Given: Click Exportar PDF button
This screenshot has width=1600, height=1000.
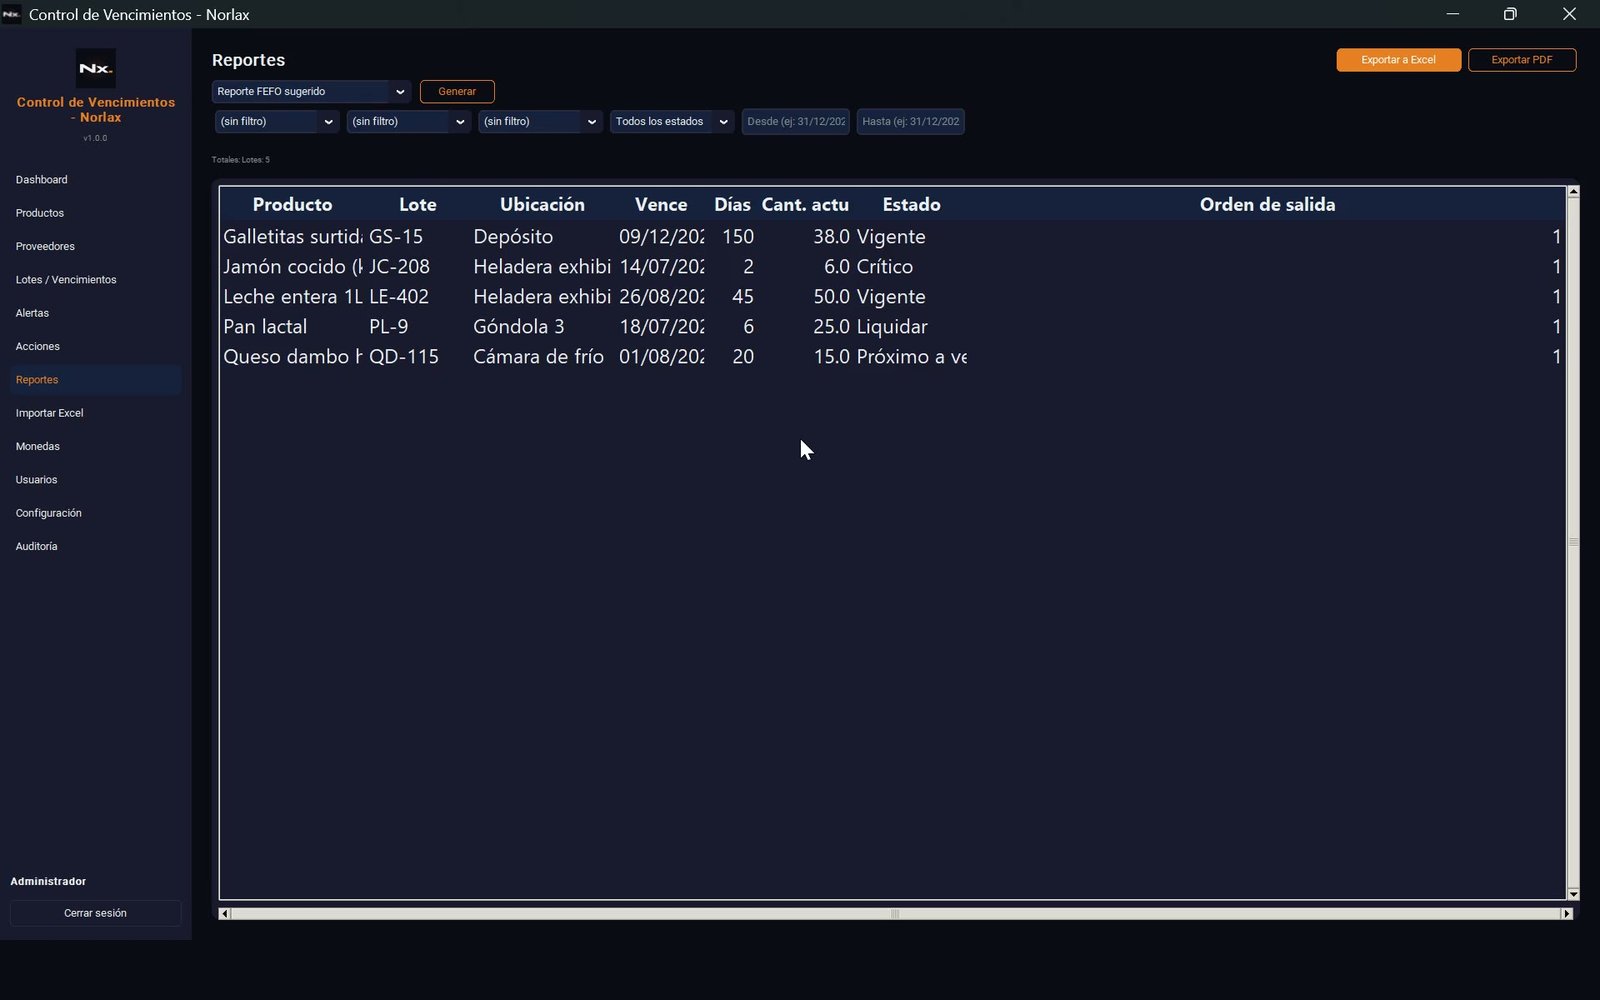Looking at the screenshot, I should pos(1522,60).
